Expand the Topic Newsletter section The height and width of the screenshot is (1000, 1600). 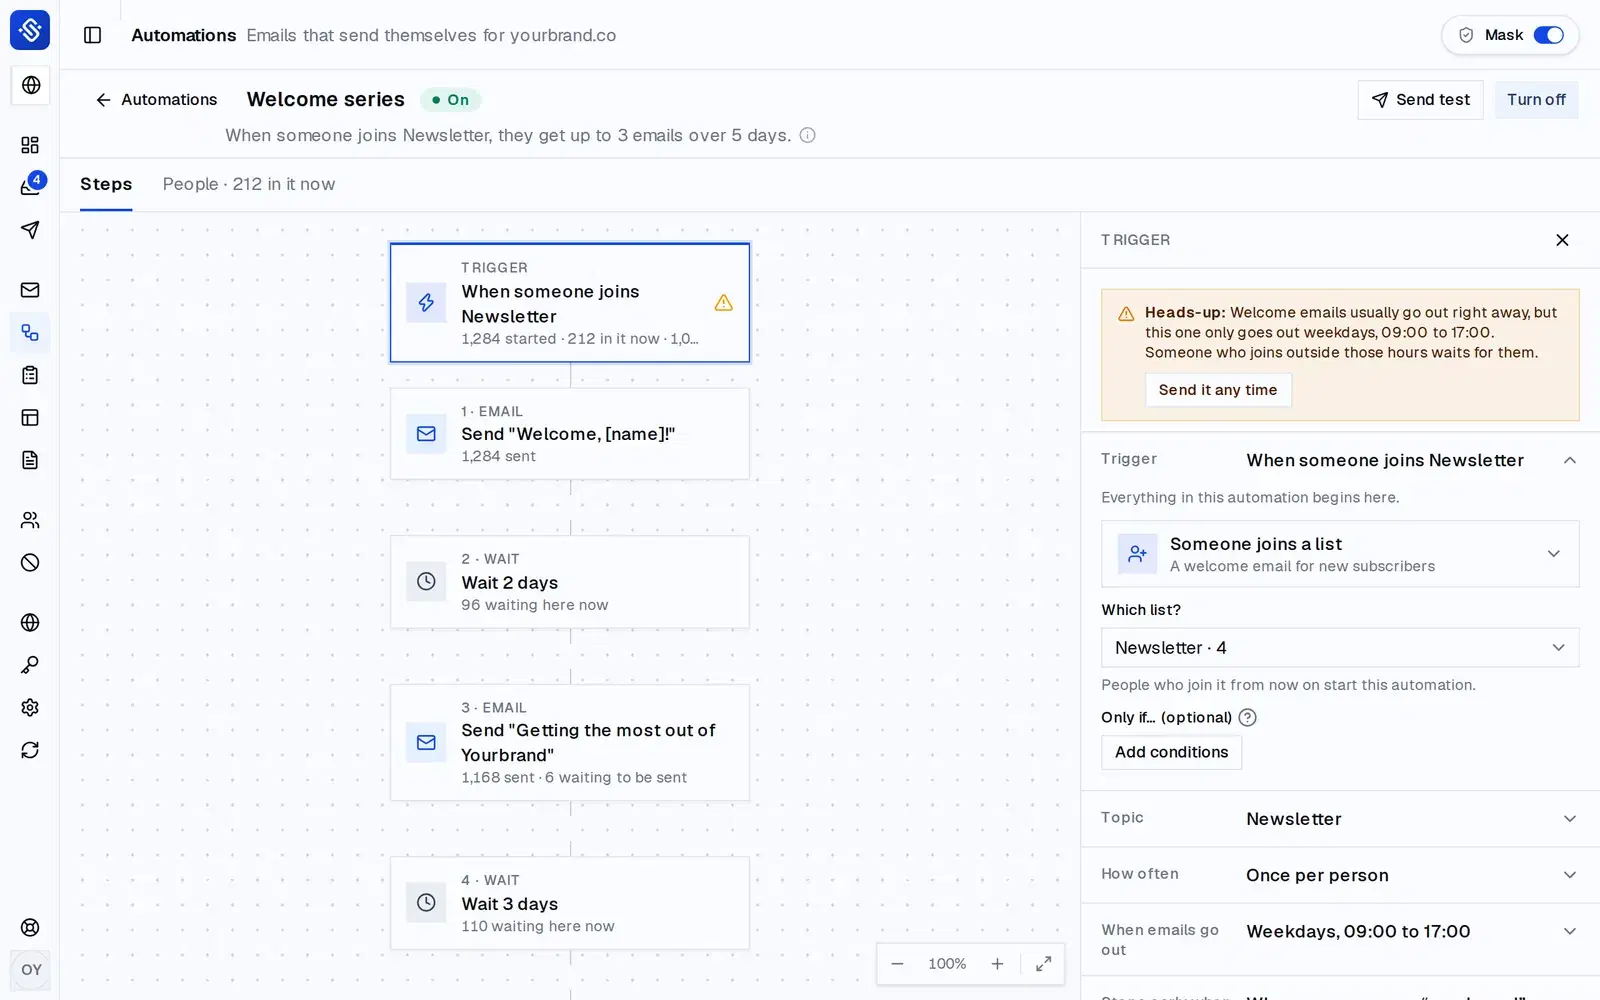(1340, 819)
